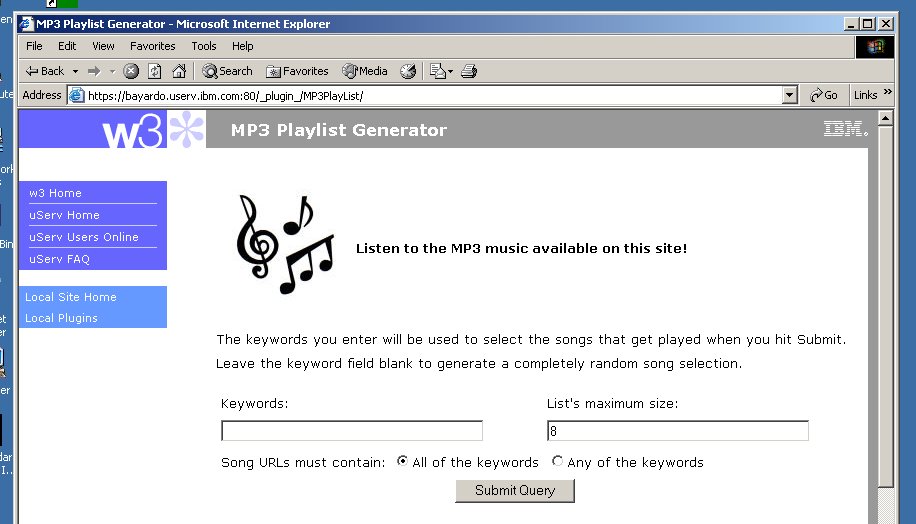Open the Media toolbar panel
The image size is (916, 524).
tap(365, 71)
